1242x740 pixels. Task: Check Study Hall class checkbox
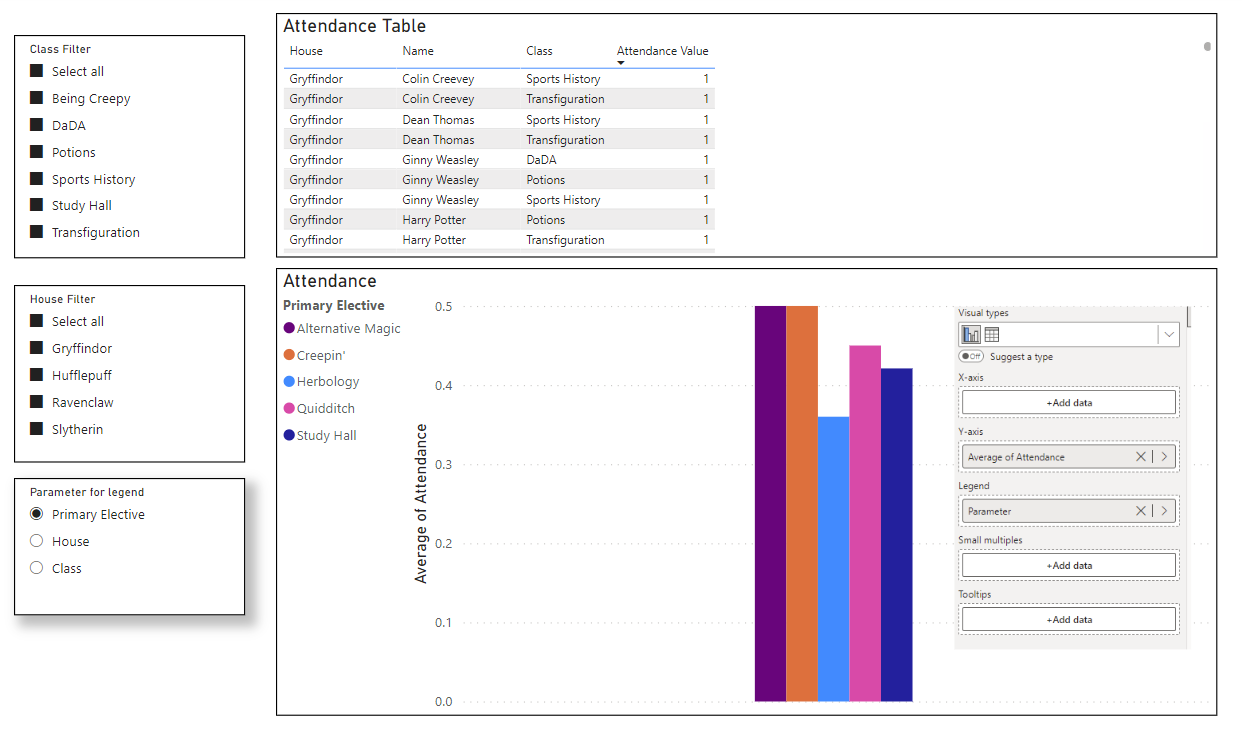[x=37, y=205]
